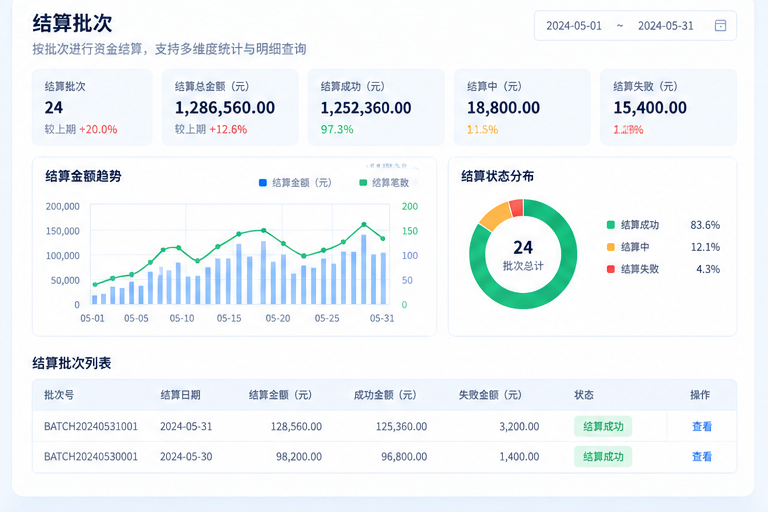Toggle the green 结算笔数 legend swatch

pyautogui.click(x=363, y=183)
